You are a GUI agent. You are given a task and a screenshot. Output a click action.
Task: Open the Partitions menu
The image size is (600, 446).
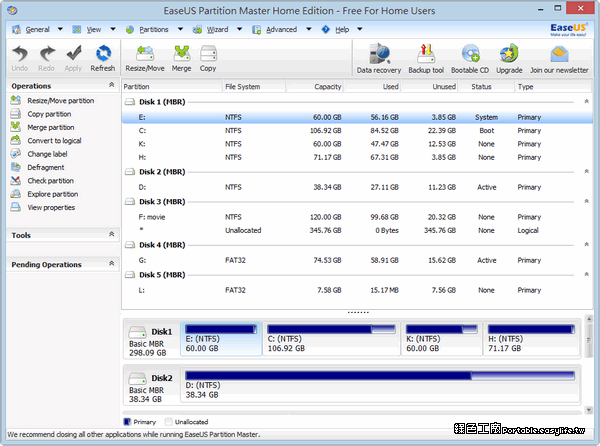click(x=153, y=29)
